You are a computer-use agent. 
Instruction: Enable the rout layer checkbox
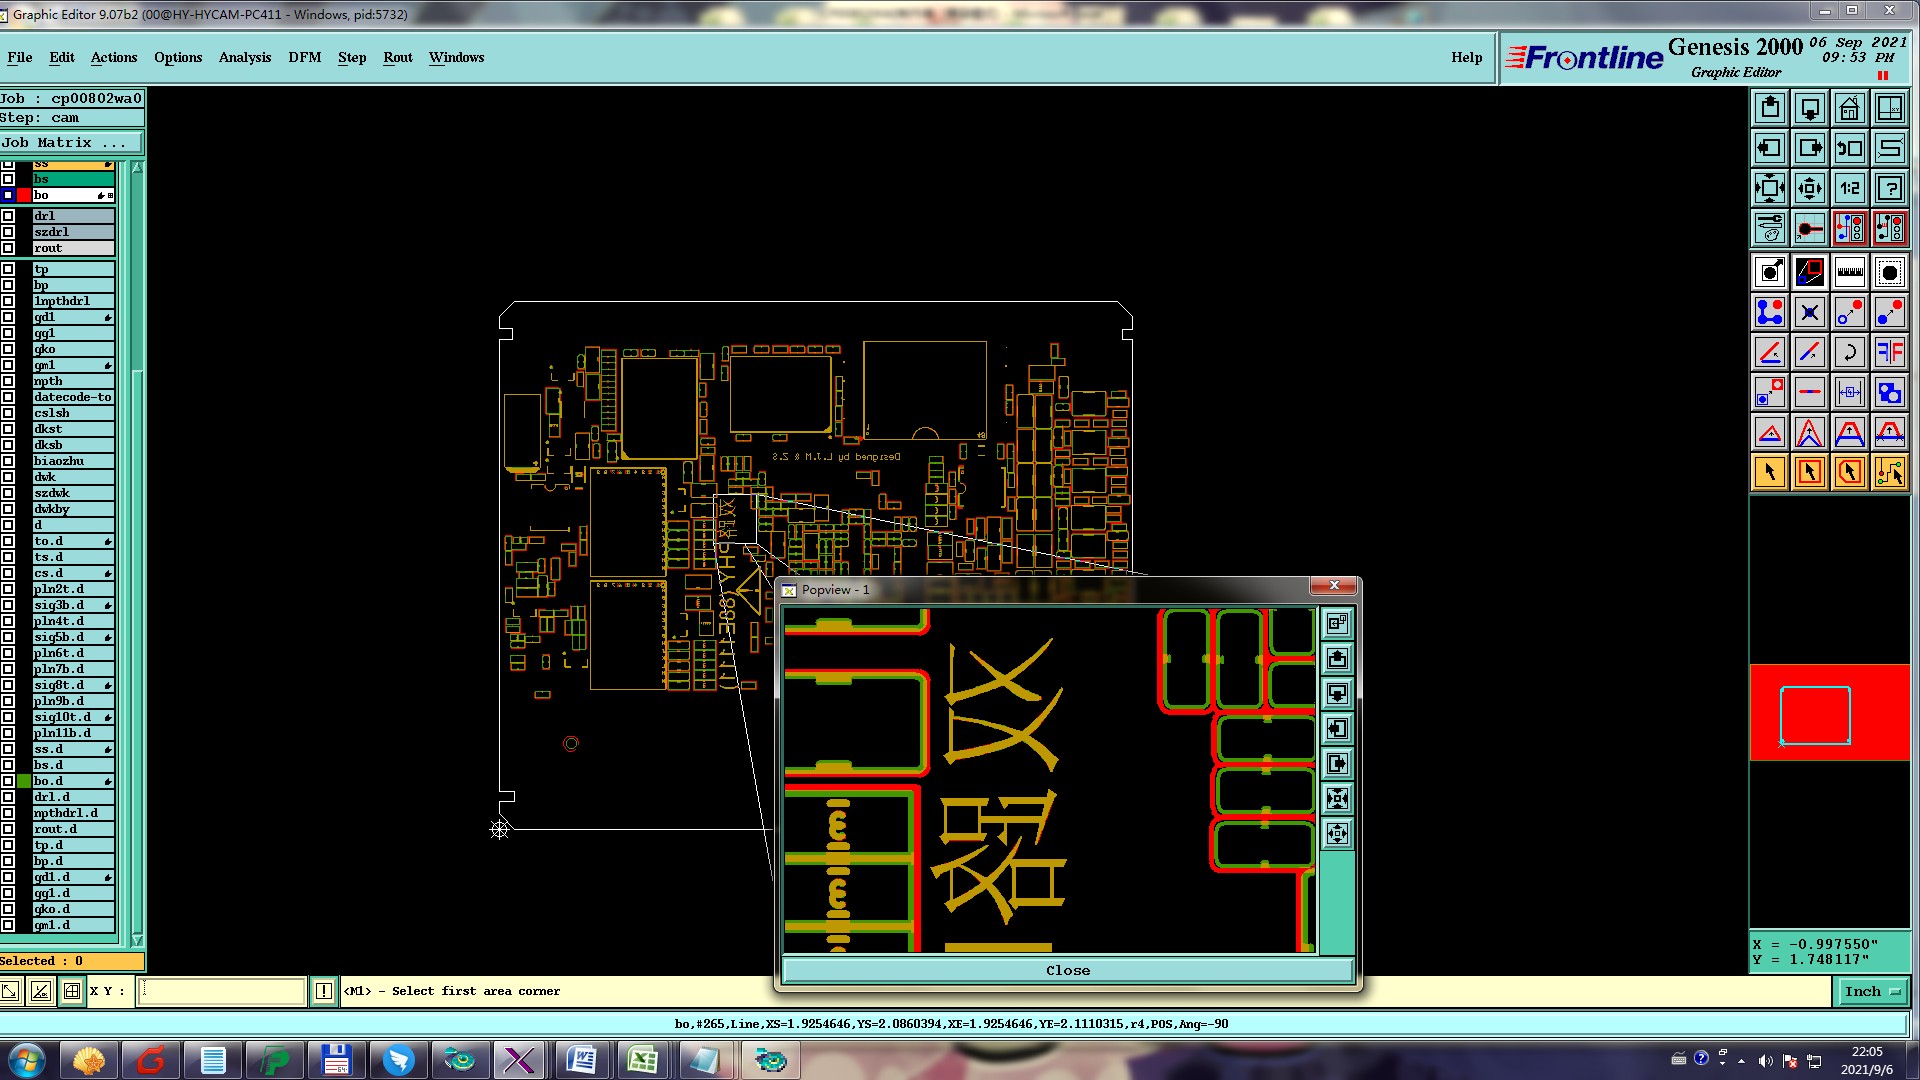pyautogui.click(x=8, y=248)
